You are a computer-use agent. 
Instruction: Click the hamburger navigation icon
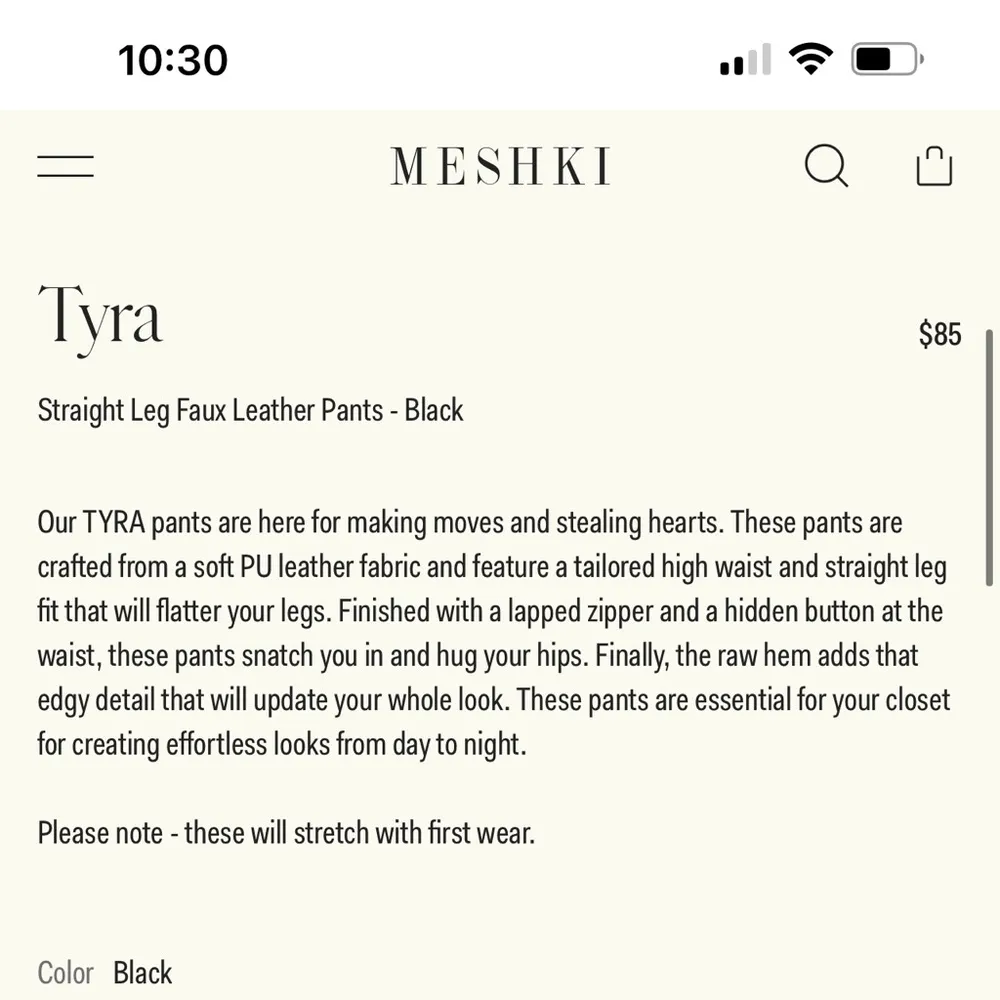[x=64, y=166]
